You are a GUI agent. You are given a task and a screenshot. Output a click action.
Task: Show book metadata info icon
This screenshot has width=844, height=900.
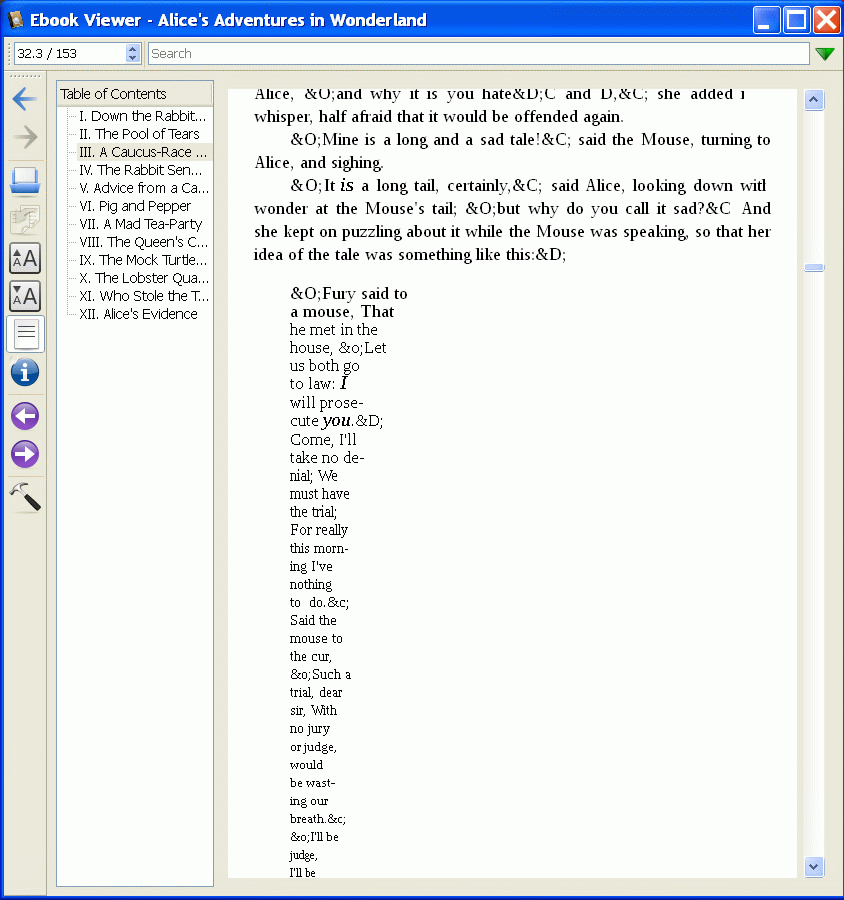point(25,373)
